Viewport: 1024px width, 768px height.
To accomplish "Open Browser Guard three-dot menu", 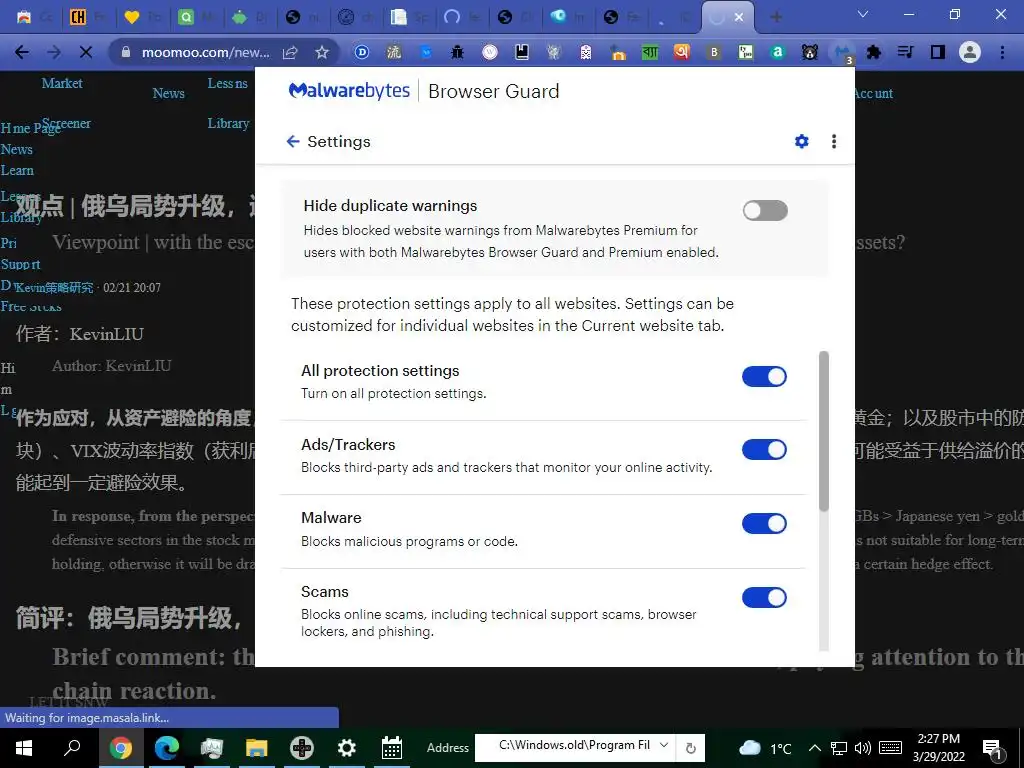I will pyautogui.click(x=833, y=141).
